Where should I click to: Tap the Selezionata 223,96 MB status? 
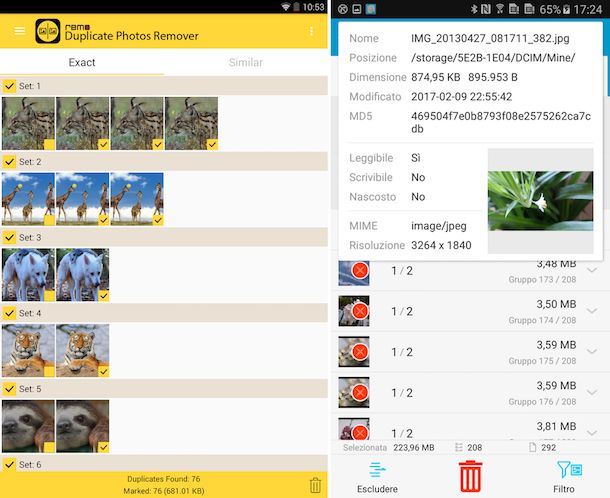click(388, 448)
